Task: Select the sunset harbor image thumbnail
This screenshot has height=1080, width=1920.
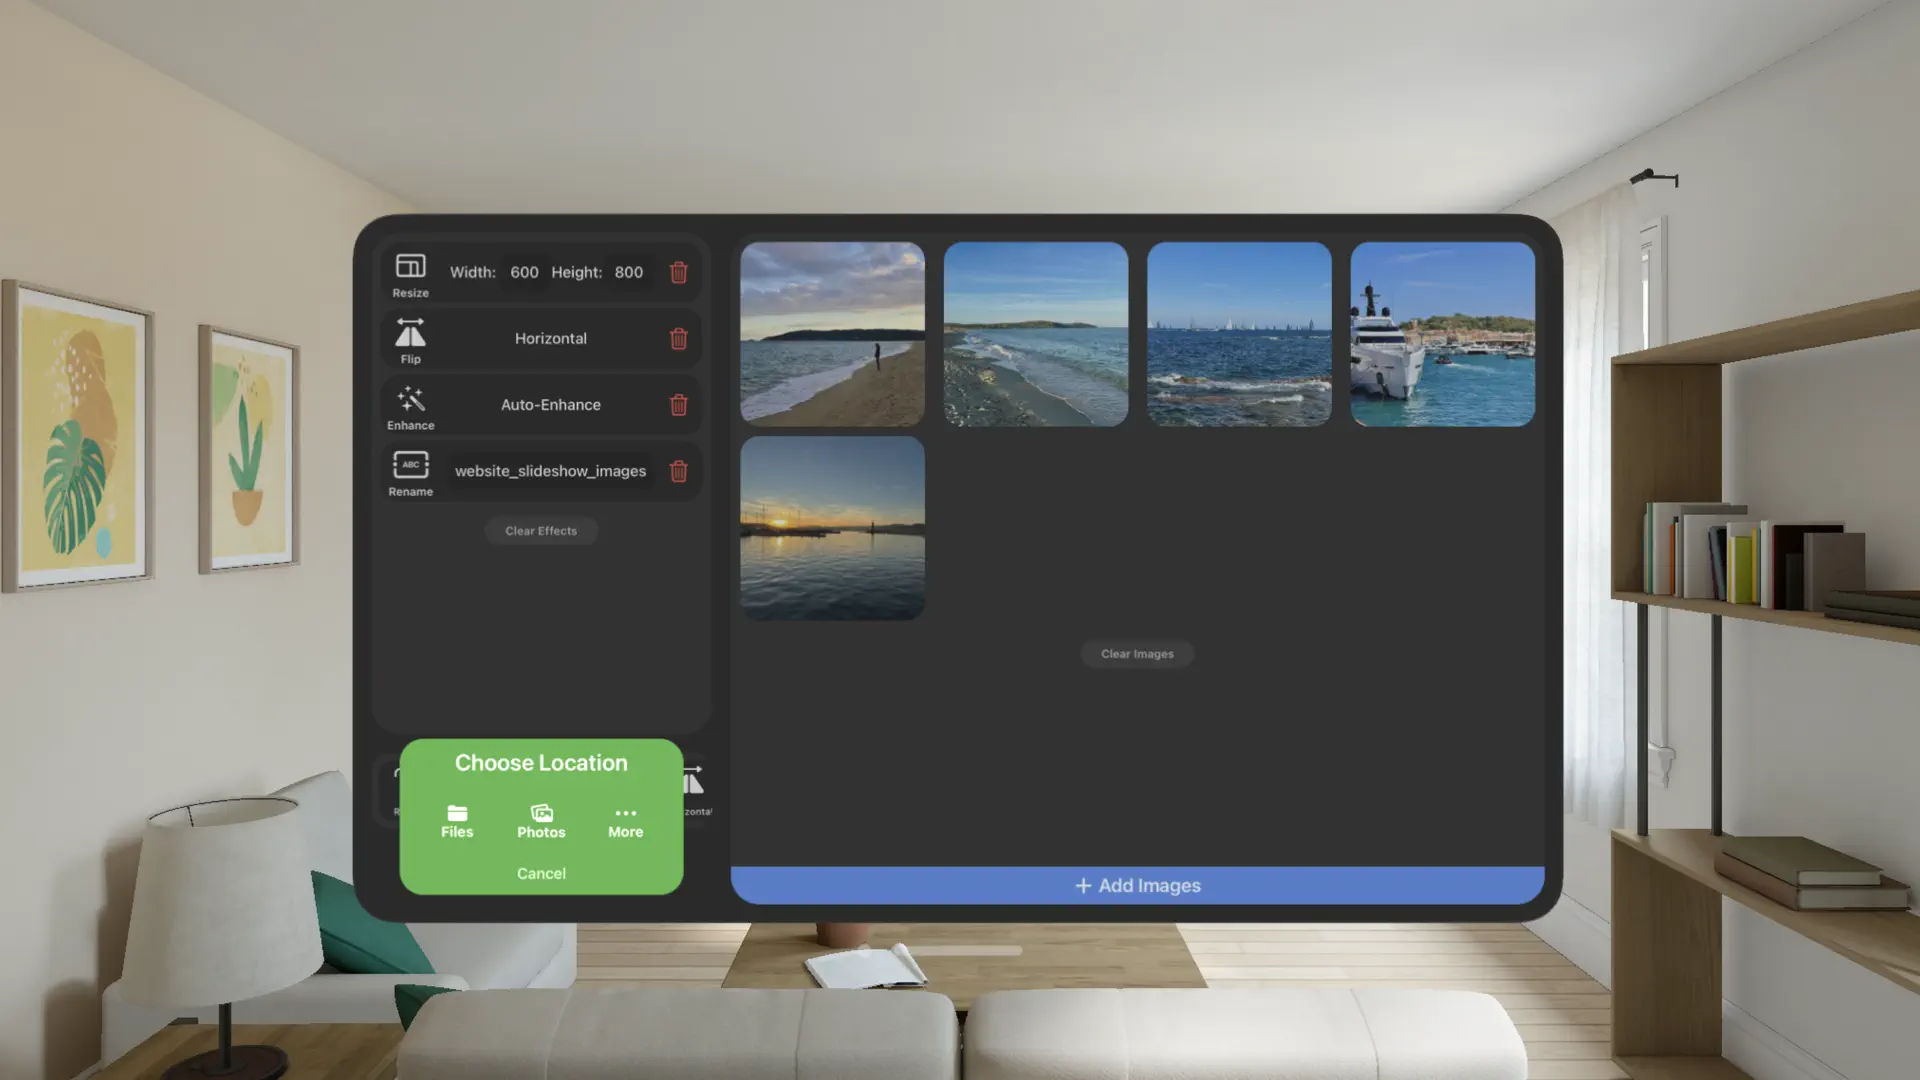Action: pyautogui.click(x=832, y=531)
